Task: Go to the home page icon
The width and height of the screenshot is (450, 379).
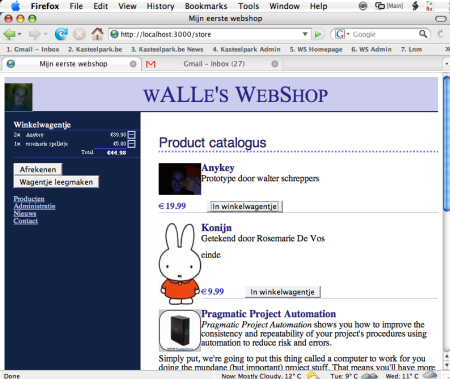Action: [x=97, y=34]
